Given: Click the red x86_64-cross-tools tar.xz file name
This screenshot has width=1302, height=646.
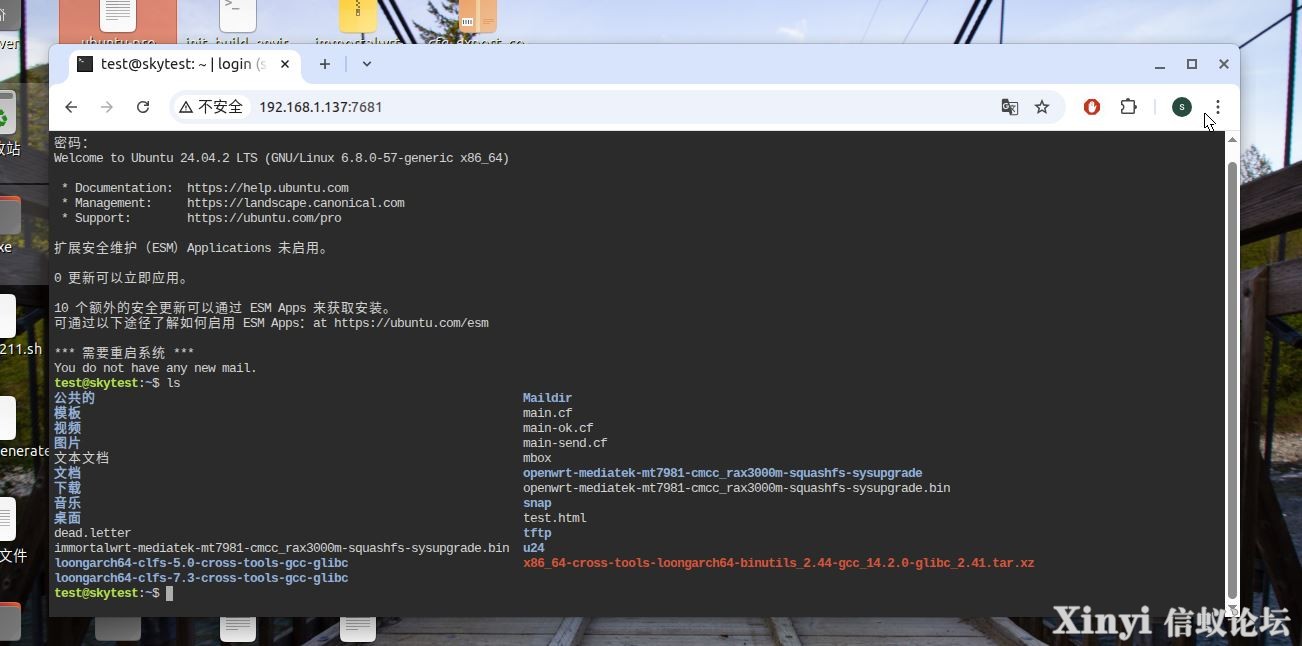Looking at the screenshot, I should 778,563.
